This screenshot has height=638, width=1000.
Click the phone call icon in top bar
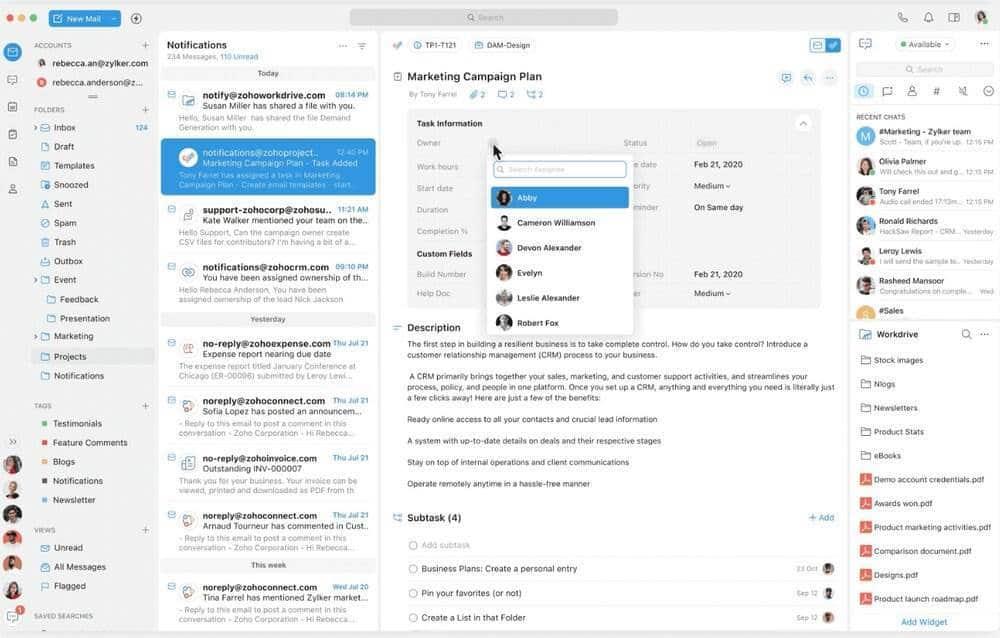pos(903,18)
